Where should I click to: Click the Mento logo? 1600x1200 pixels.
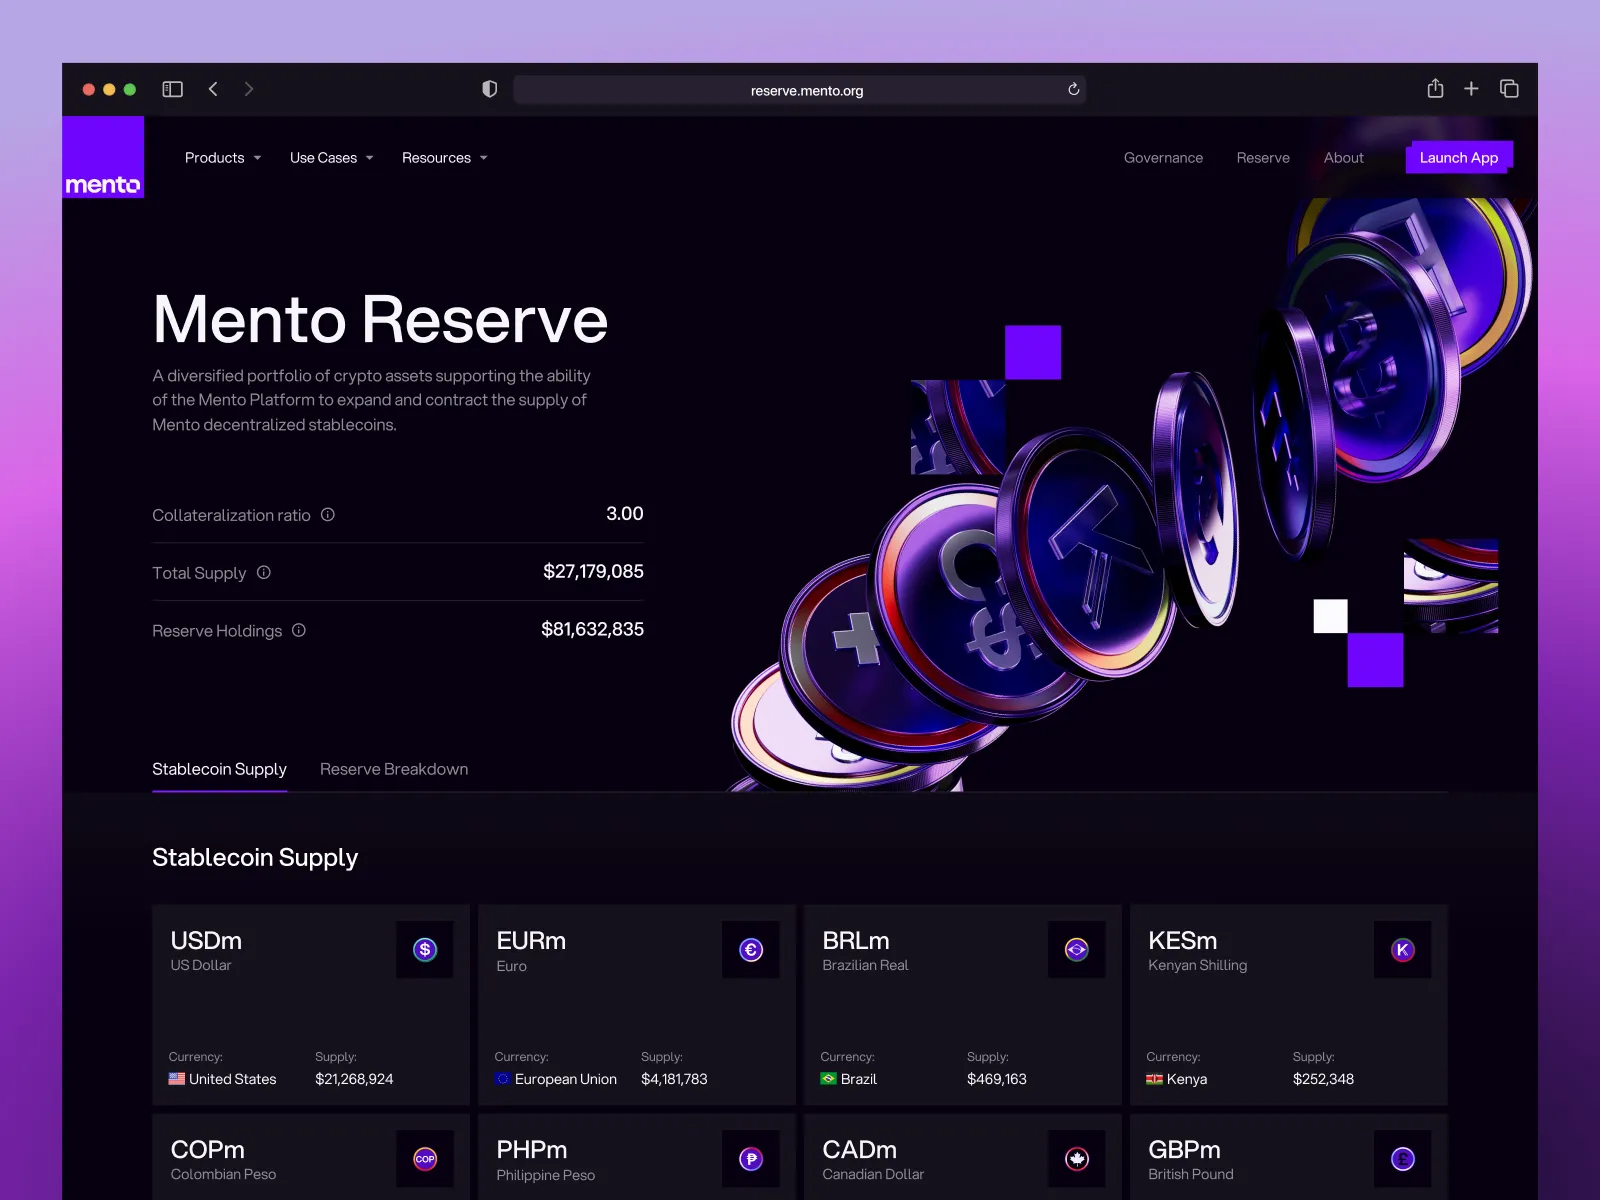click(x=103, y=157)
